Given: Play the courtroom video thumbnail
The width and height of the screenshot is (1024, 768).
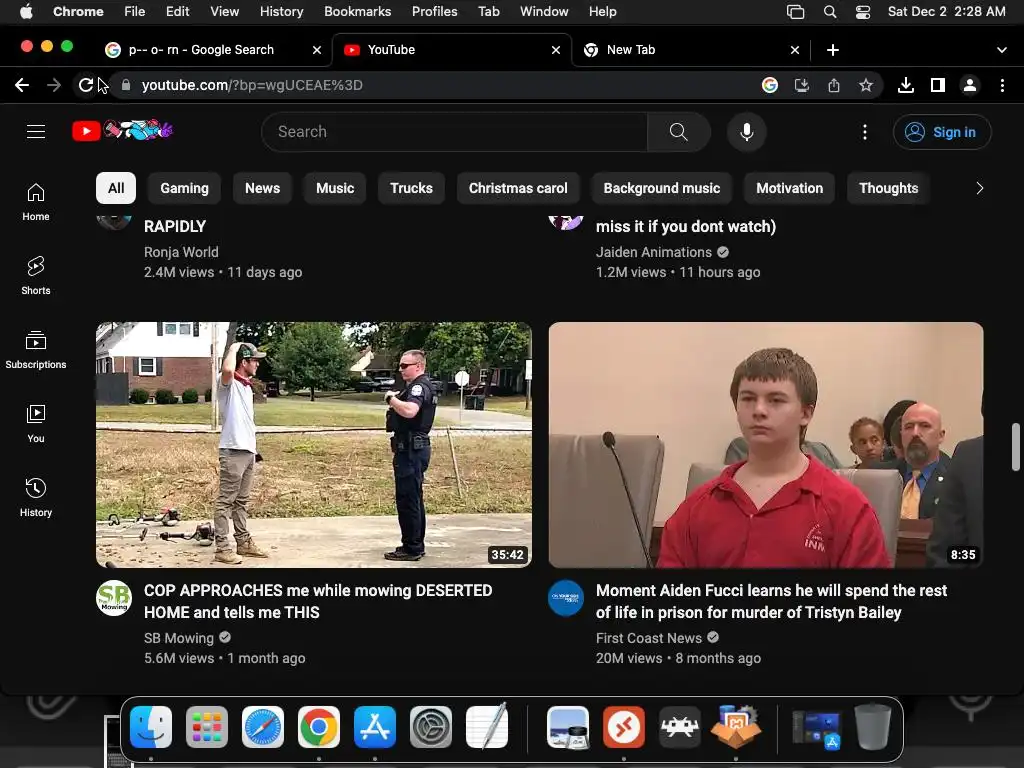Looking at the screenshot, I should tap(766, 445).
